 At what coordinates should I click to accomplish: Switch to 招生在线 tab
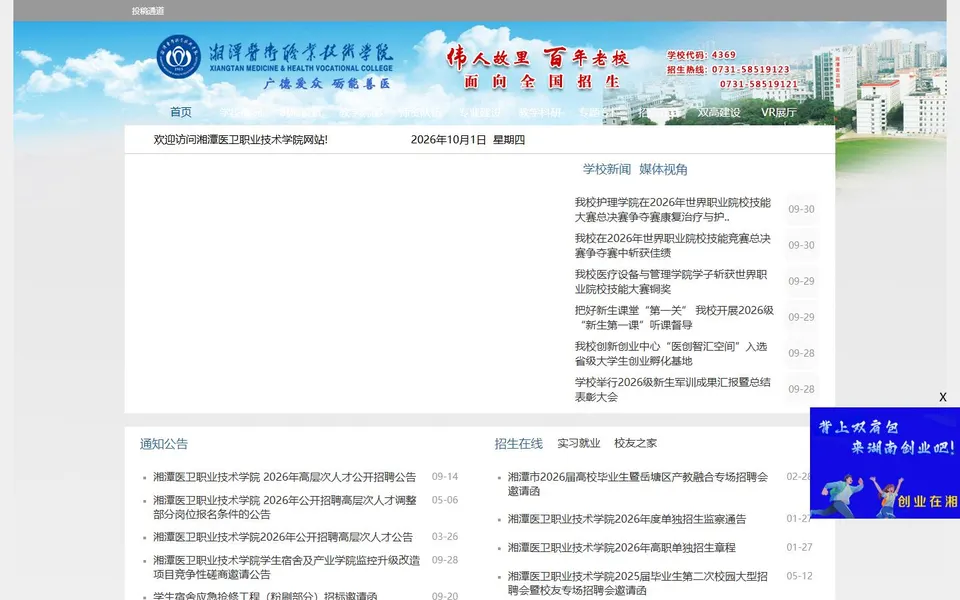coord(519,444)
